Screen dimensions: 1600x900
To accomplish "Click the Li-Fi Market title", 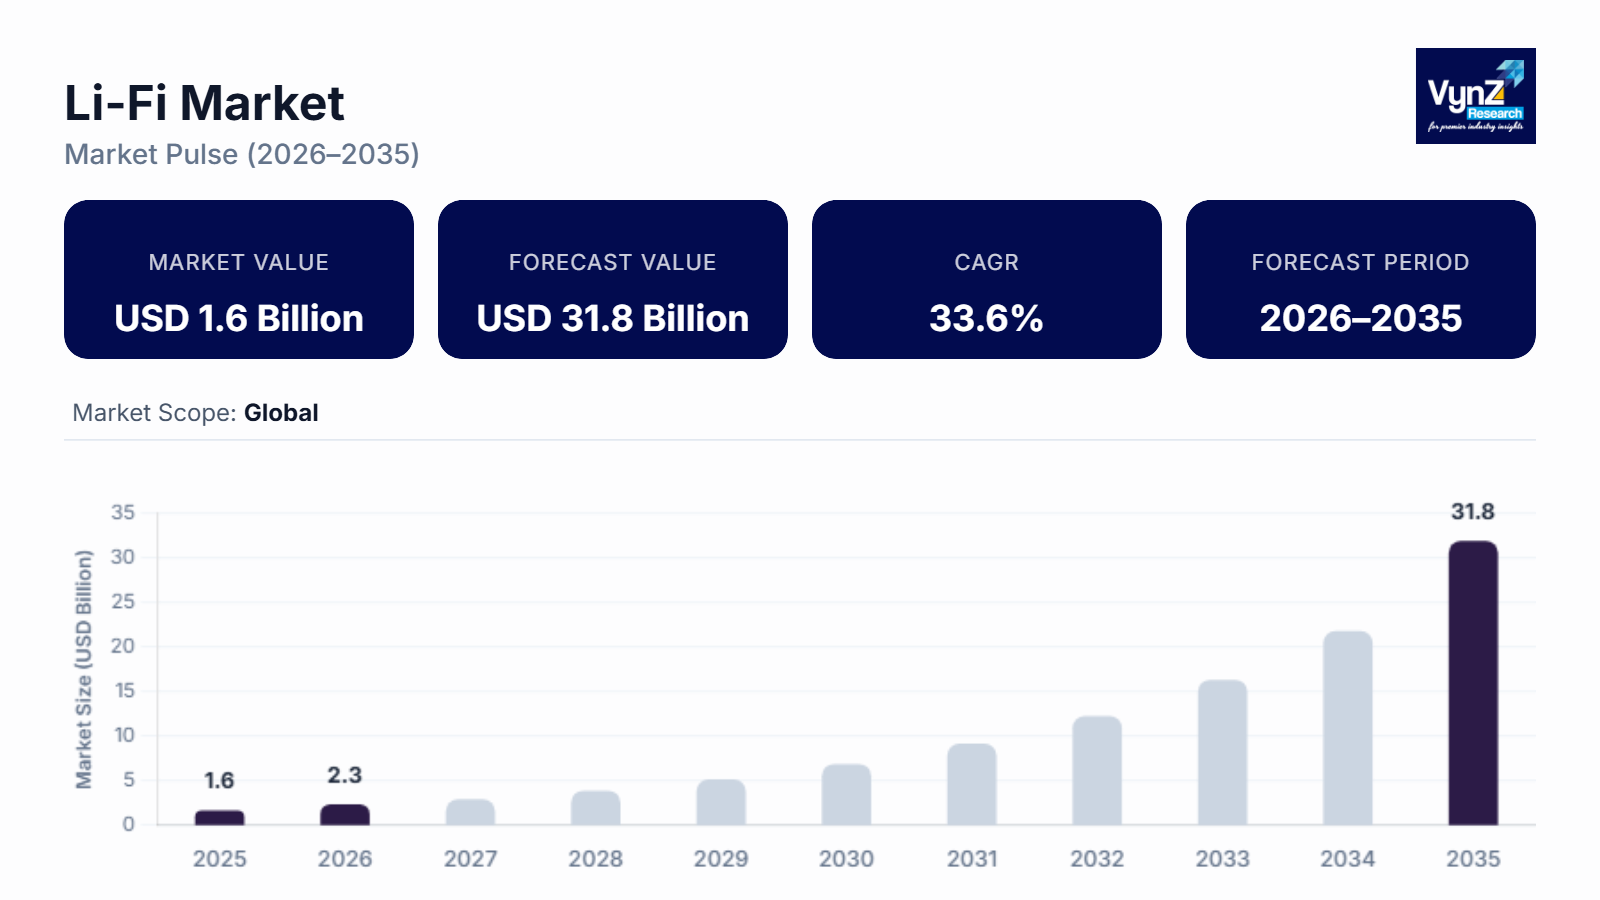I will tap(203, 103).
